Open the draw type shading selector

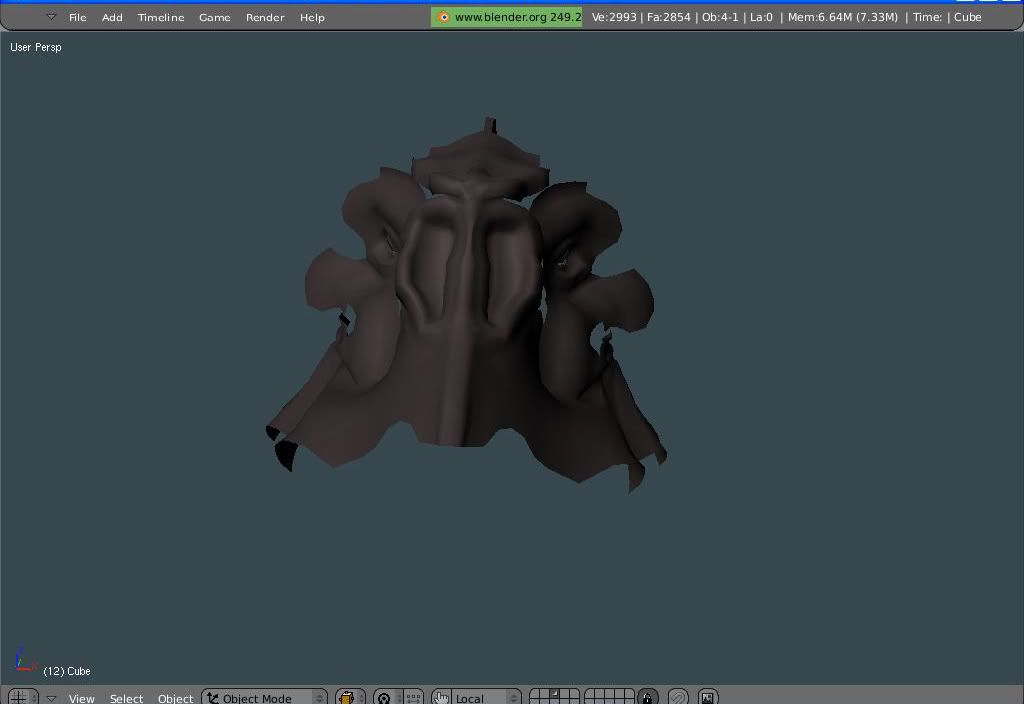tap(350, 697)
